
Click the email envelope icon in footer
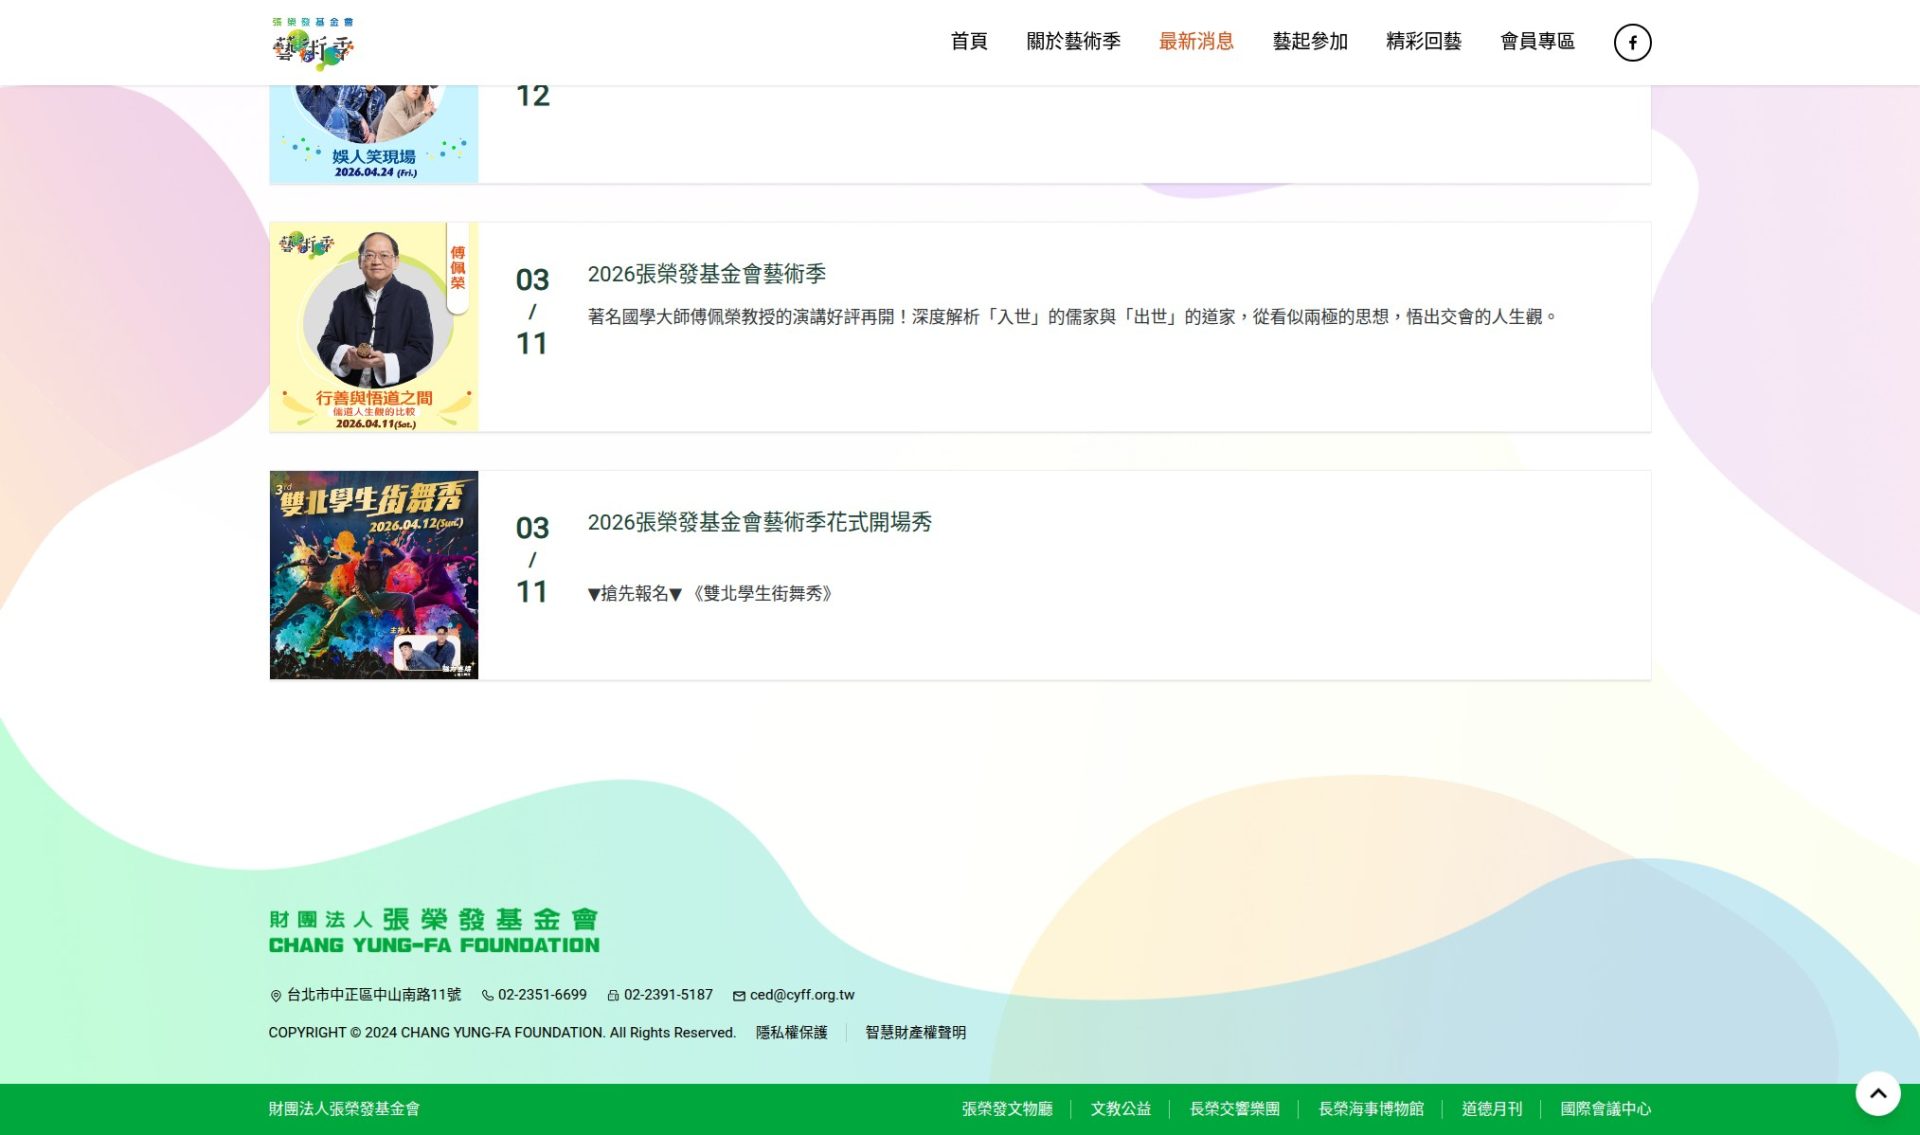point(739,996)
